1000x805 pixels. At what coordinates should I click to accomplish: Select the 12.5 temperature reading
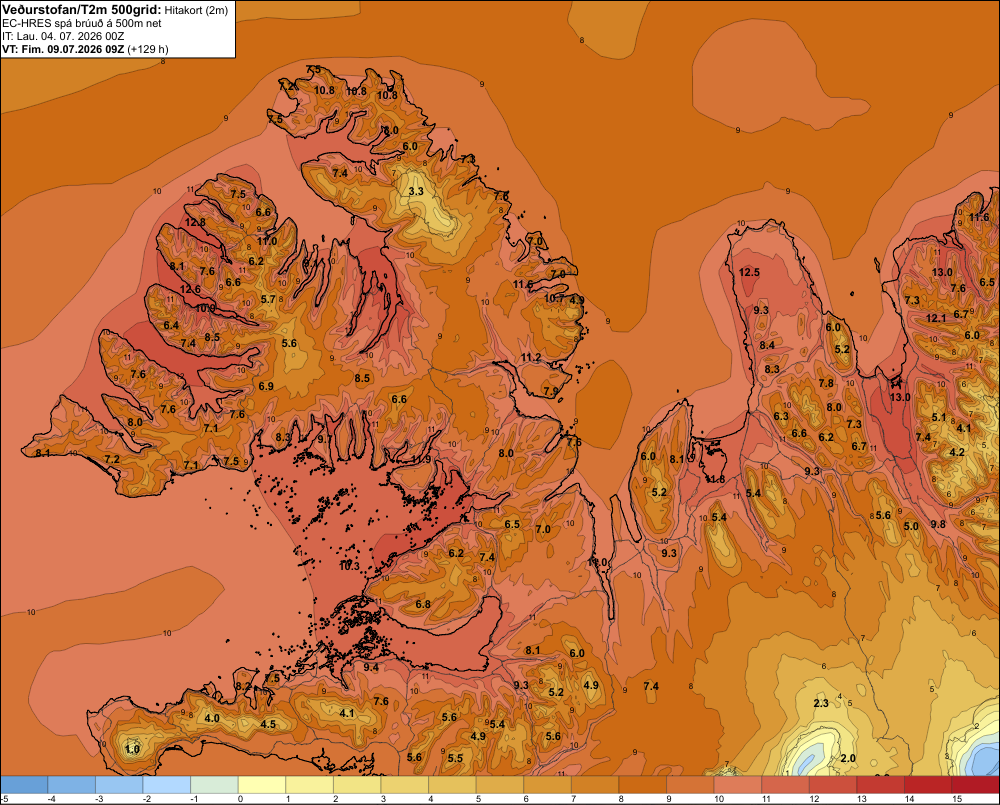pyautogui.click(x=749, y=272)
